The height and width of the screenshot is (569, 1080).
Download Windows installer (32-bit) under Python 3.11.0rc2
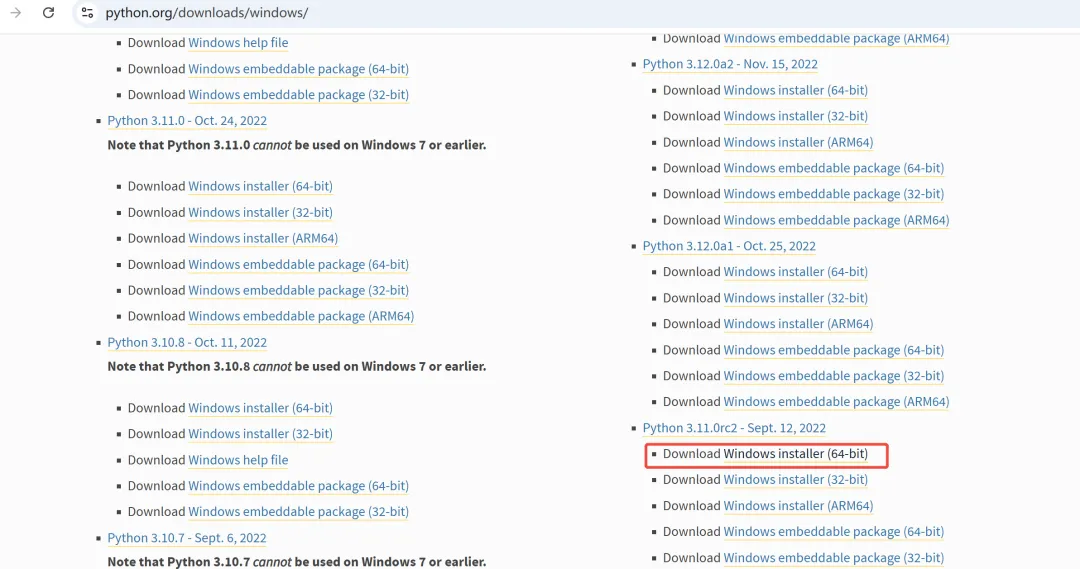[x=796, y=480]
